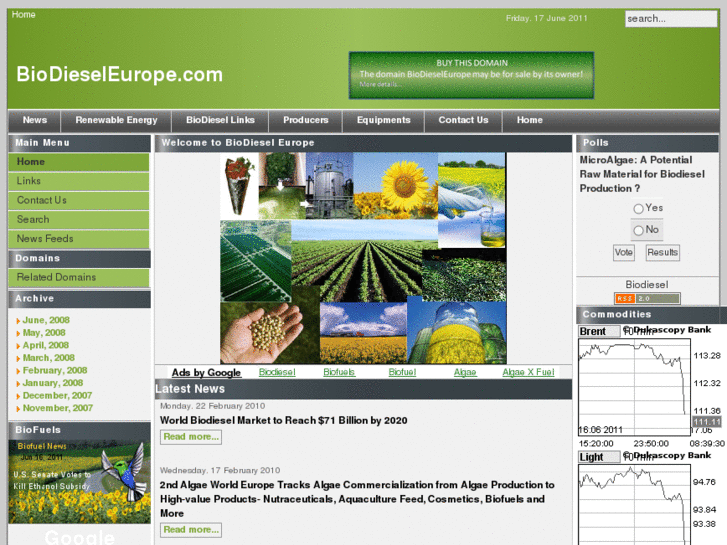
Task: Select Links in Main Menu sidebar
Action: tap(79, 181)
